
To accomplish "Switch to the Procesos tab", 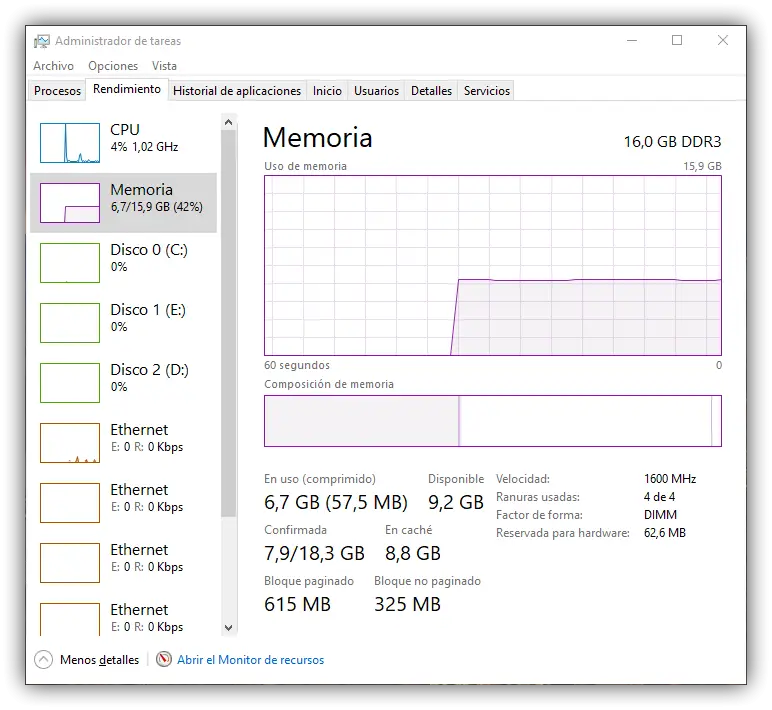I will (57, 91).
